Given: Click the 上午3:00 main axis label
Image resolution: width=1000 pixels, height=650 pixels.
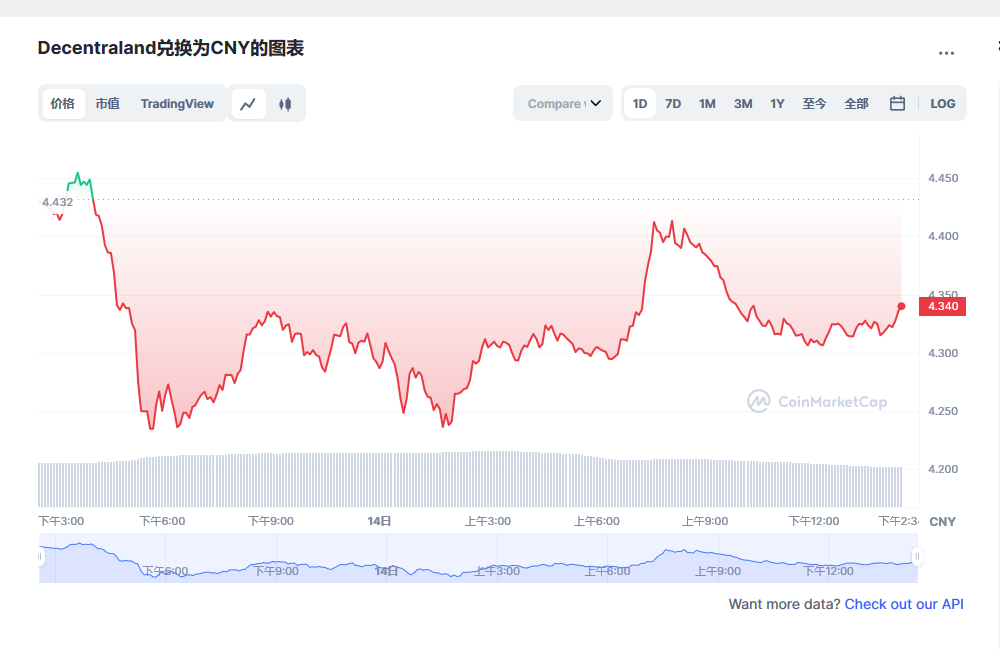Looking at the screenshot, I should (488, 521).
